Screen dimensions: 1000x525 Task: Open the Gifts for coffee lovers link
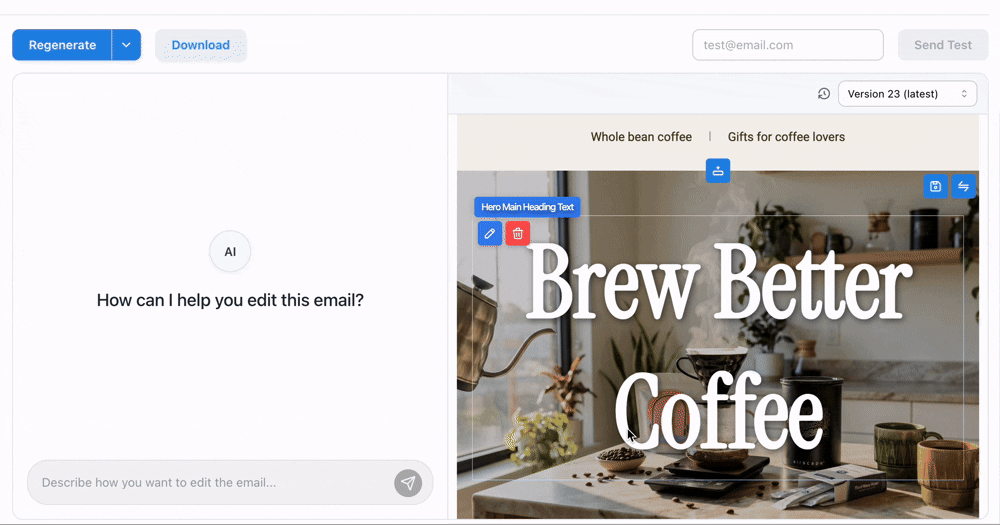pos(786,137)
